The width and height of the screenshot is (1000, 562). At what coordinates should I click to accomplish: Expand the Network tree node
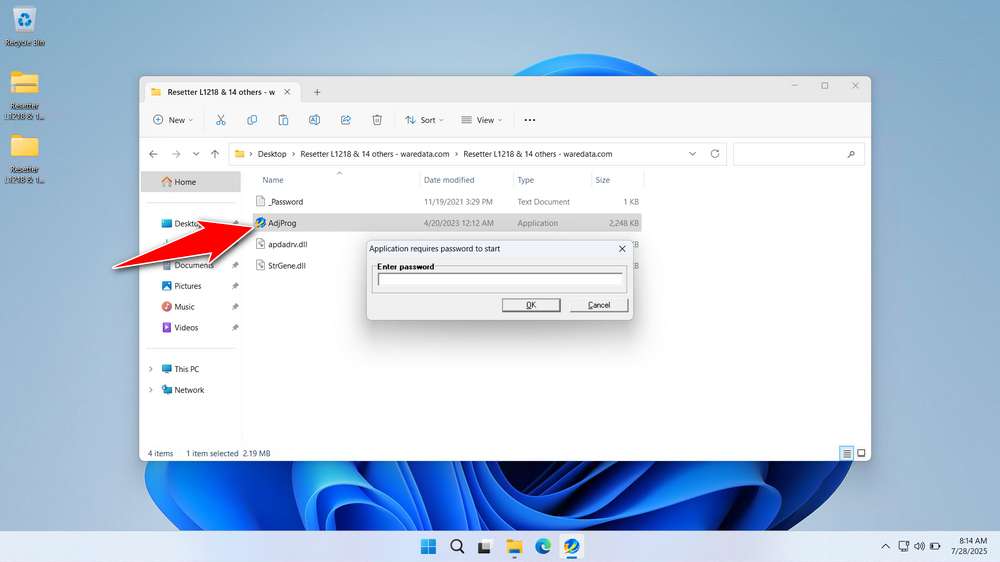(151, 390)
